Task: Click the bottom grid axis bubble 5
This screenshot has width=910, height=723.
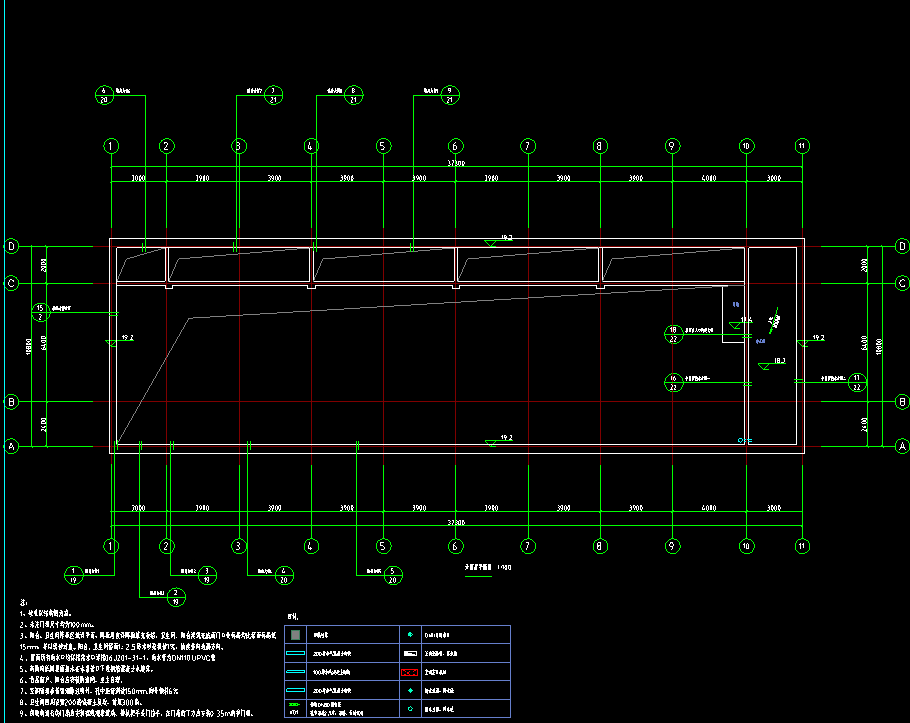Action: click(x=382, y=546)
